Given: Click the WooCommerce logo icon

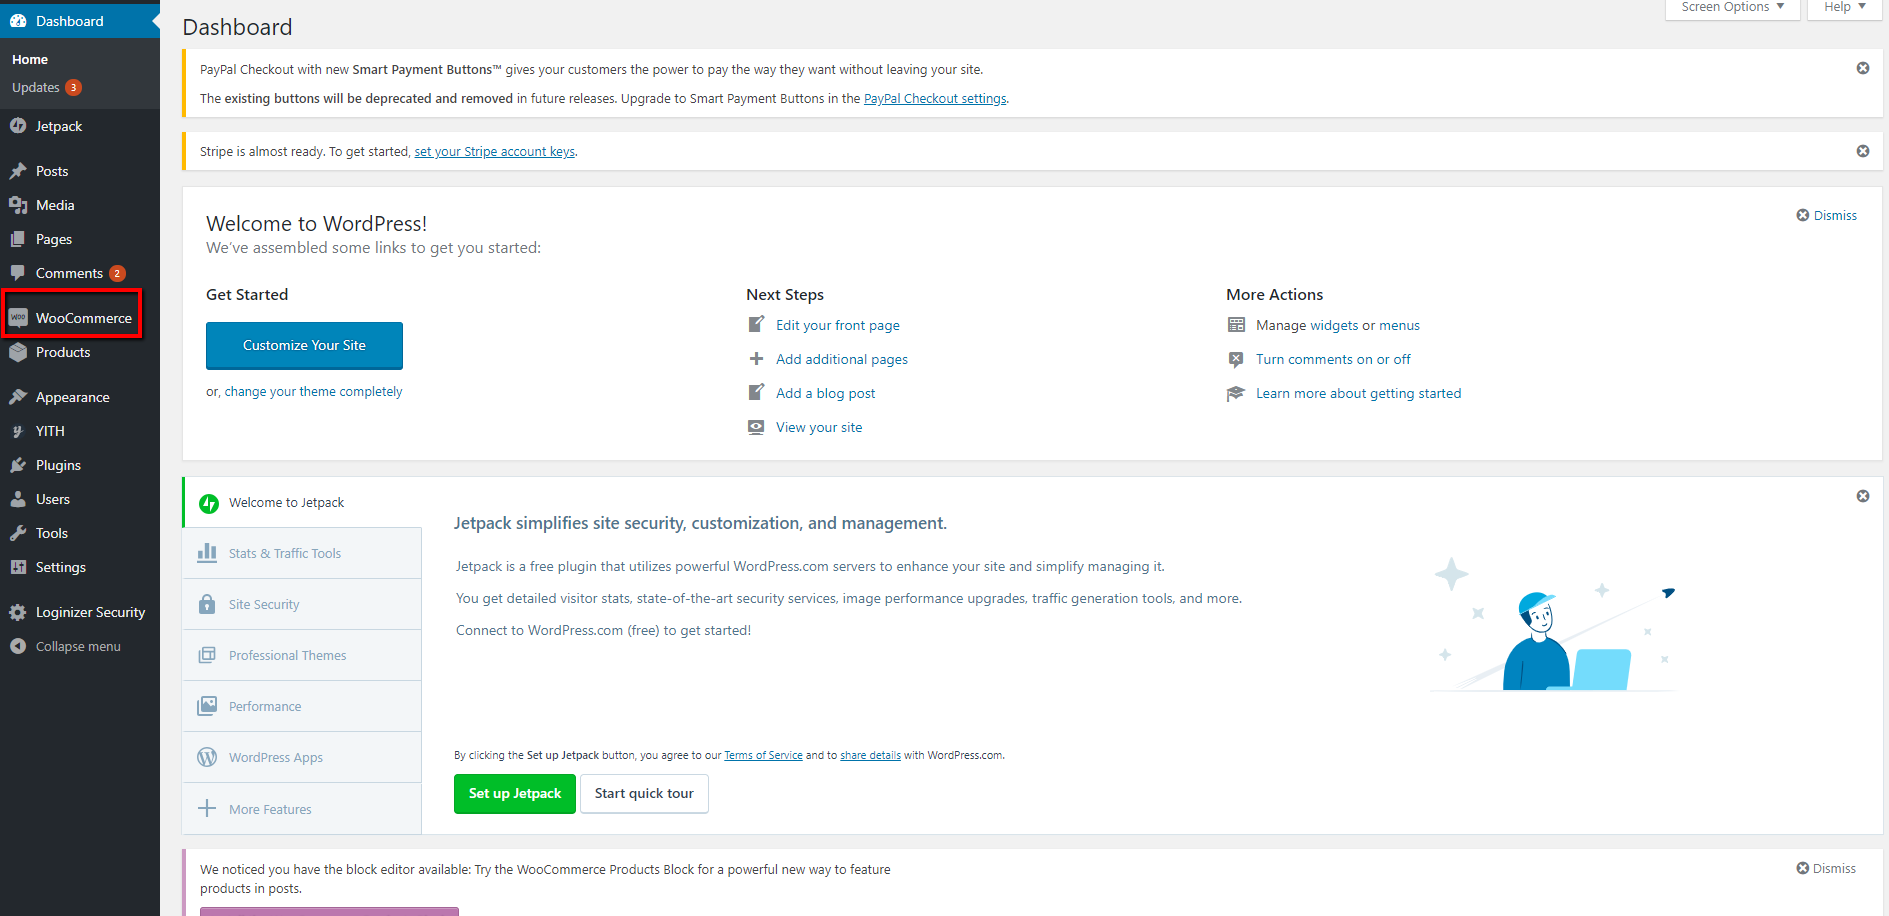Looking at the screenshot, I should 18,318.
